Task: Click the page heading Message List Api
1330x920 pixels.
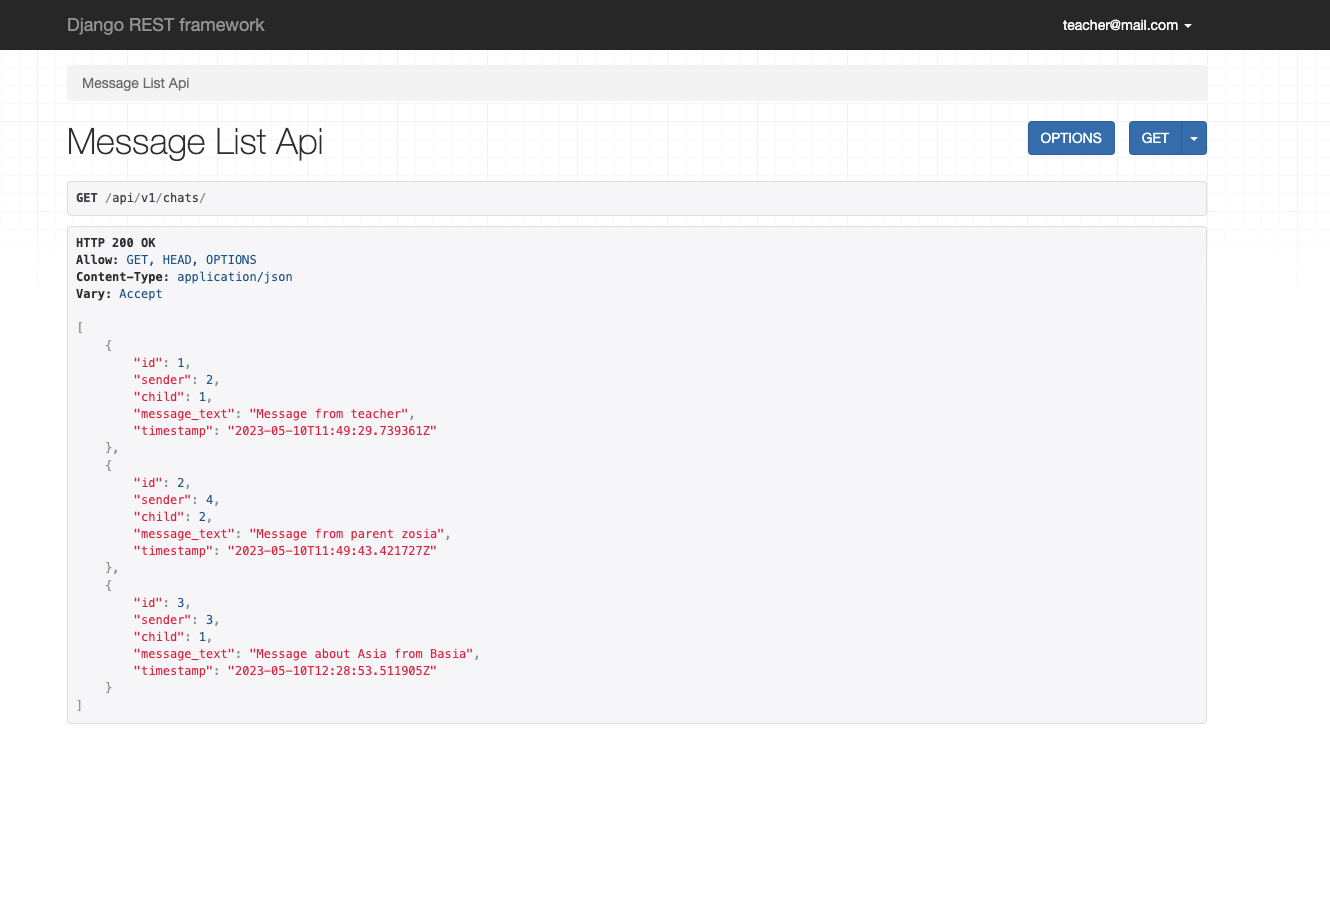Action: point(194,142)
